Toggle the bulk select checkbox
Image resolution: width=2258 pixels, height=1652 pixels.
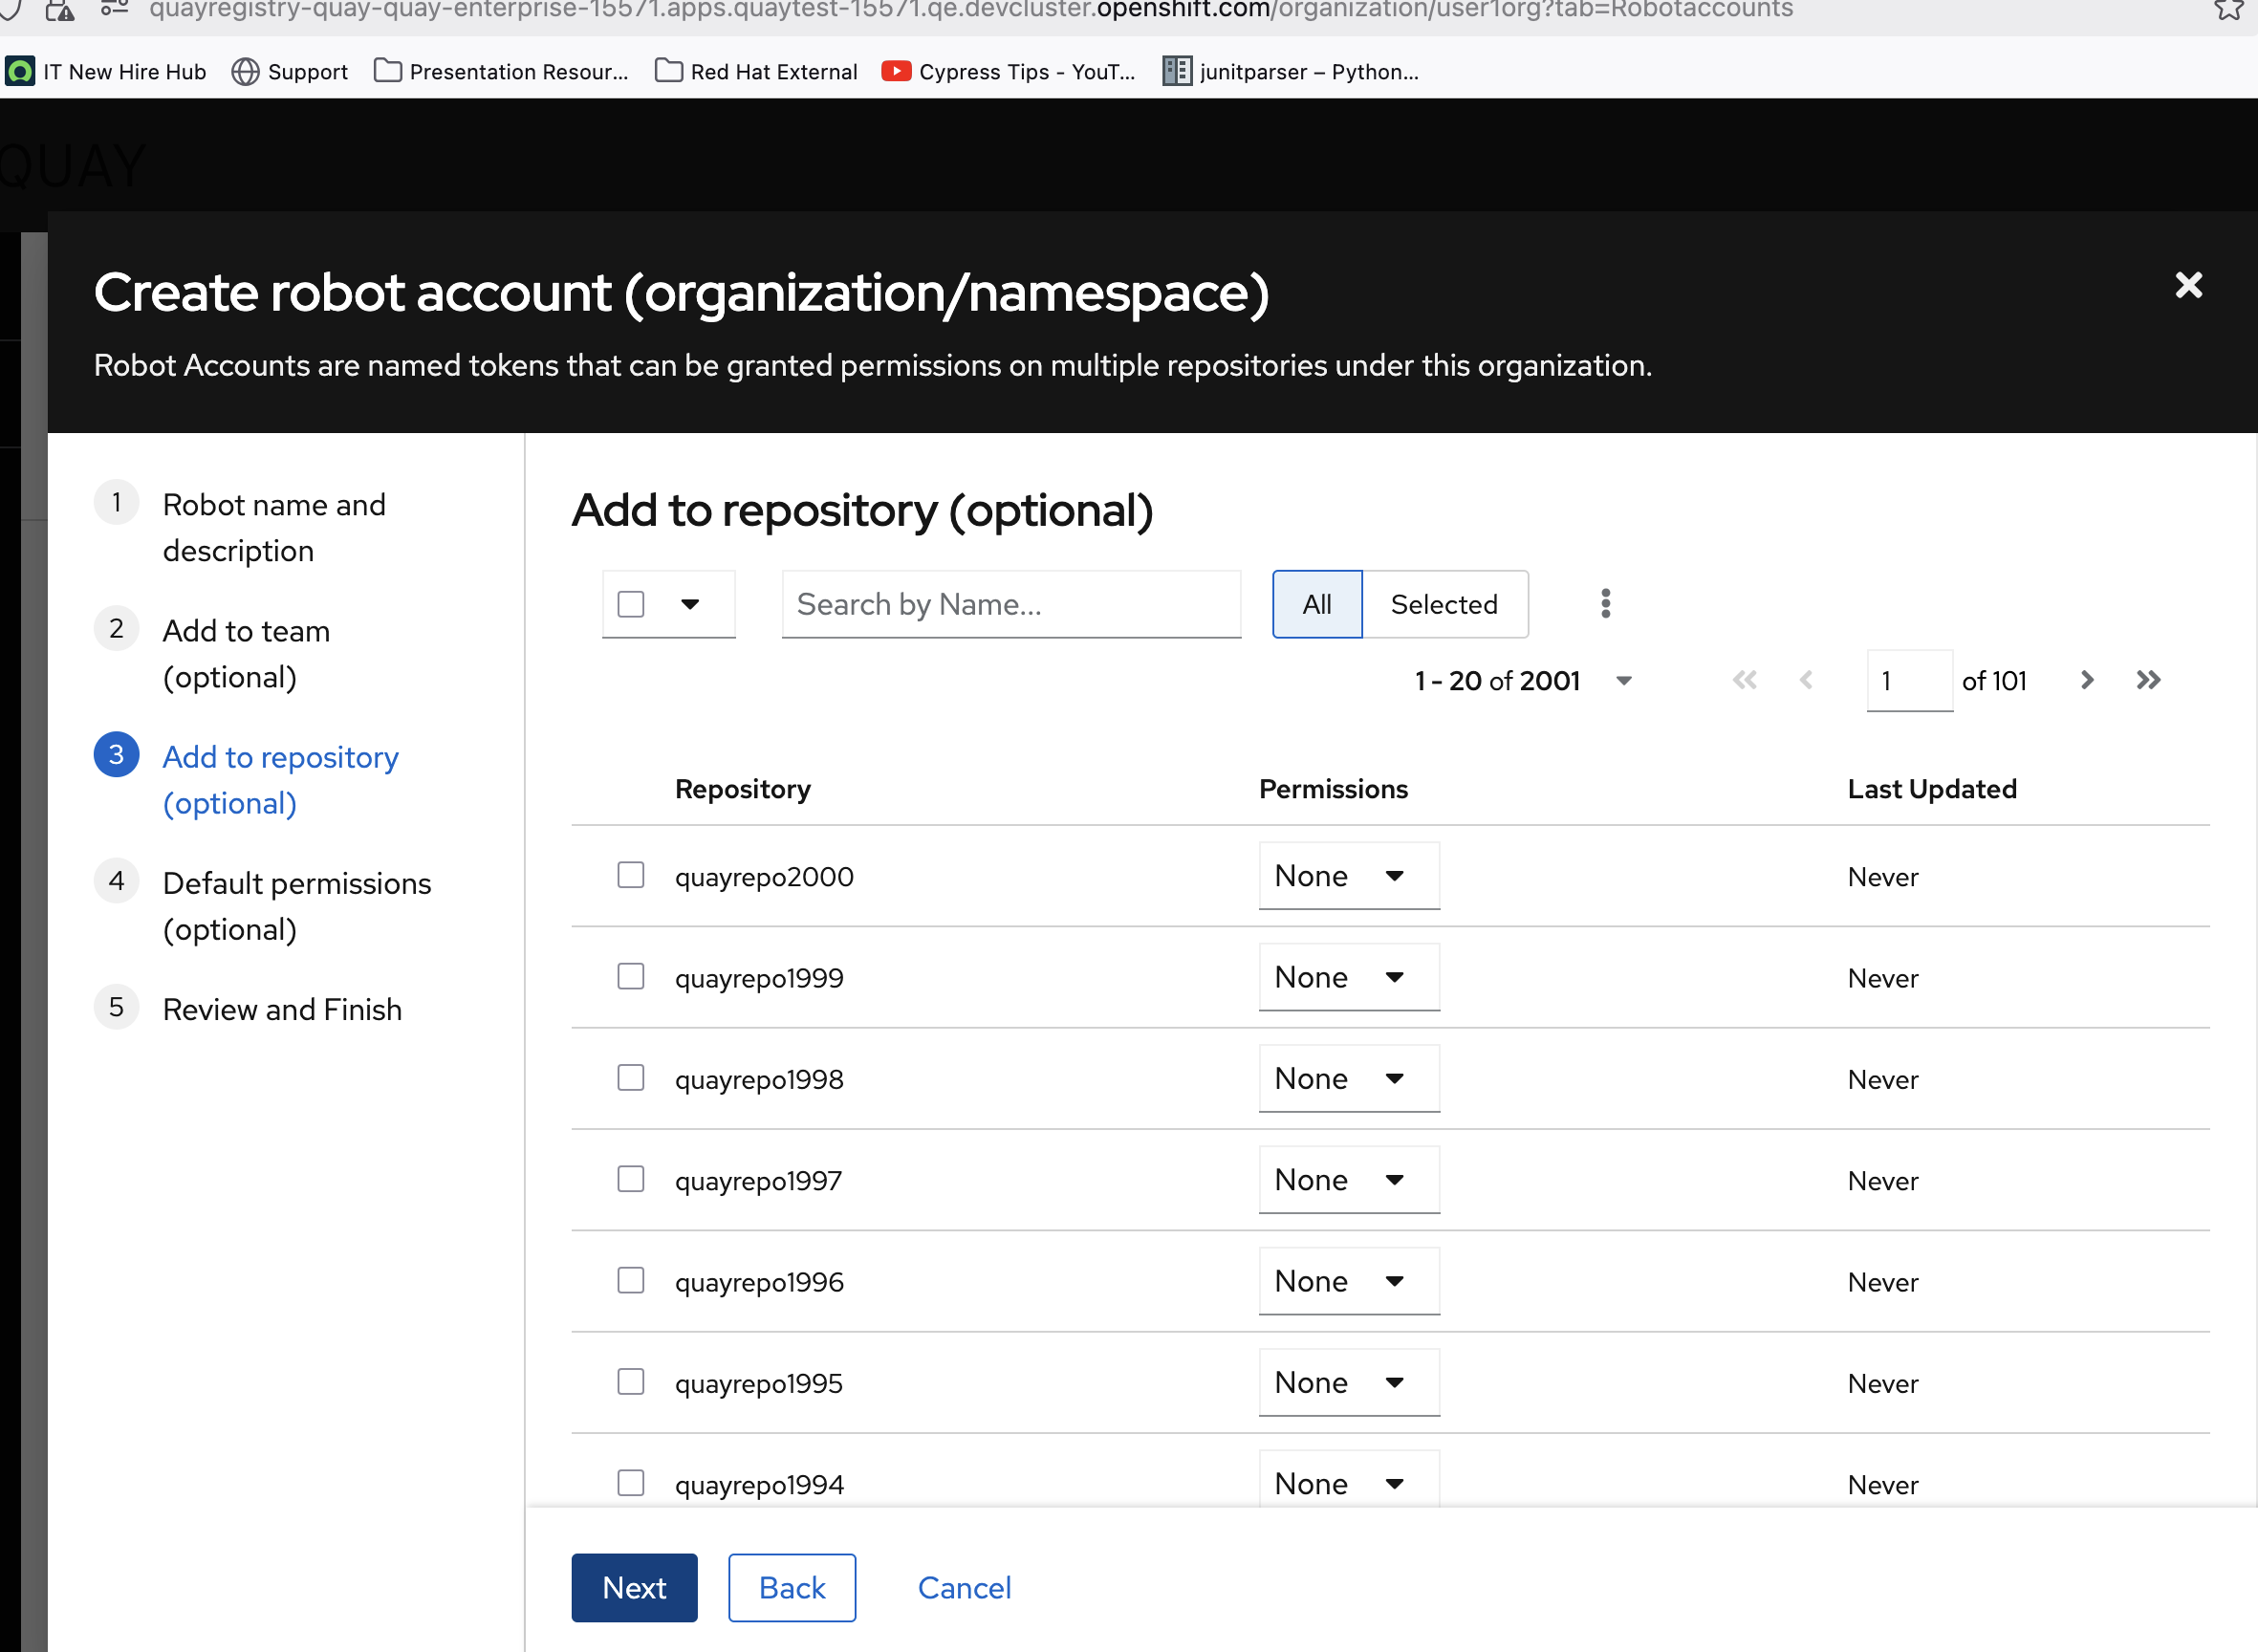click(x=630, y=604)
